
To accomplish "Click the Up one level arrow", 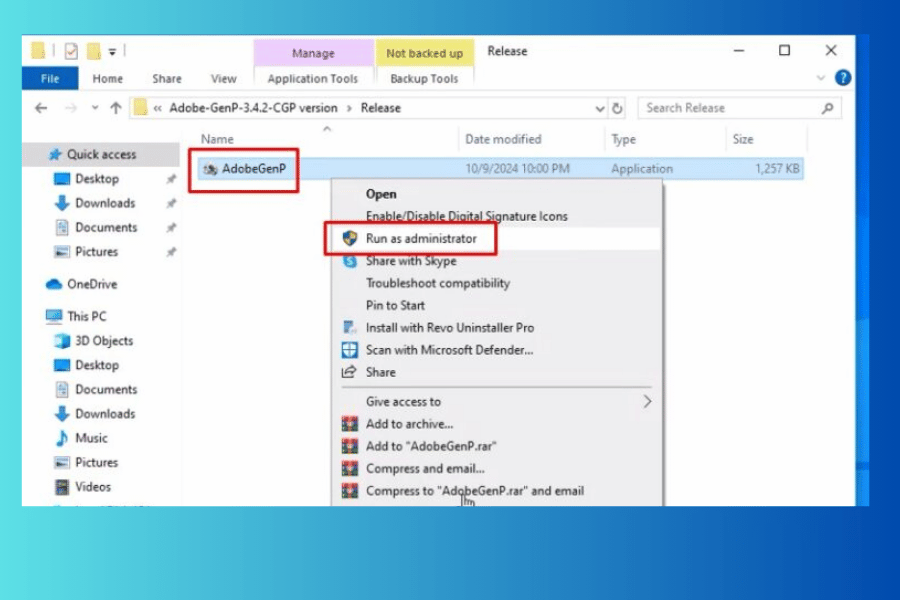I will point(116,108).
